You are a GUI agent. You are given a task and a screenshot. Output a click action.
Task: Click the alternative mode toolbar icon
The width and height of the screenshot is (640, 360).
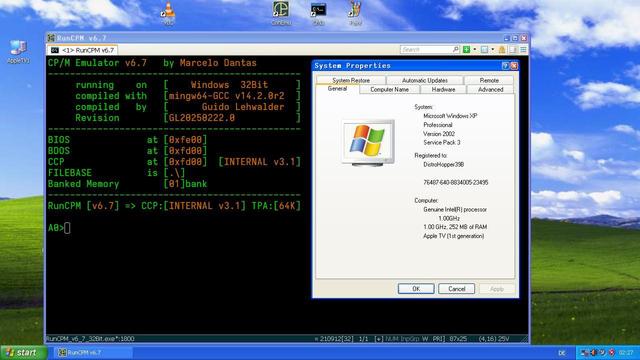(x=513, y=50)
